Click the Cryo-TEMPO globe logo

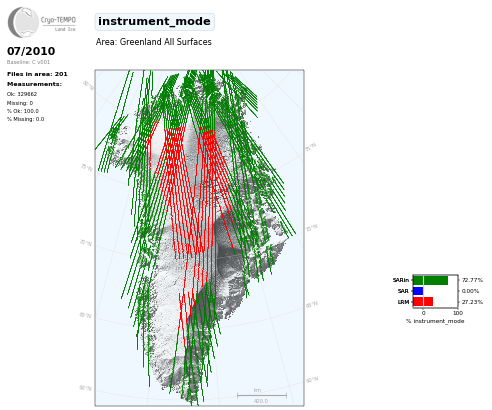(23, 22)
